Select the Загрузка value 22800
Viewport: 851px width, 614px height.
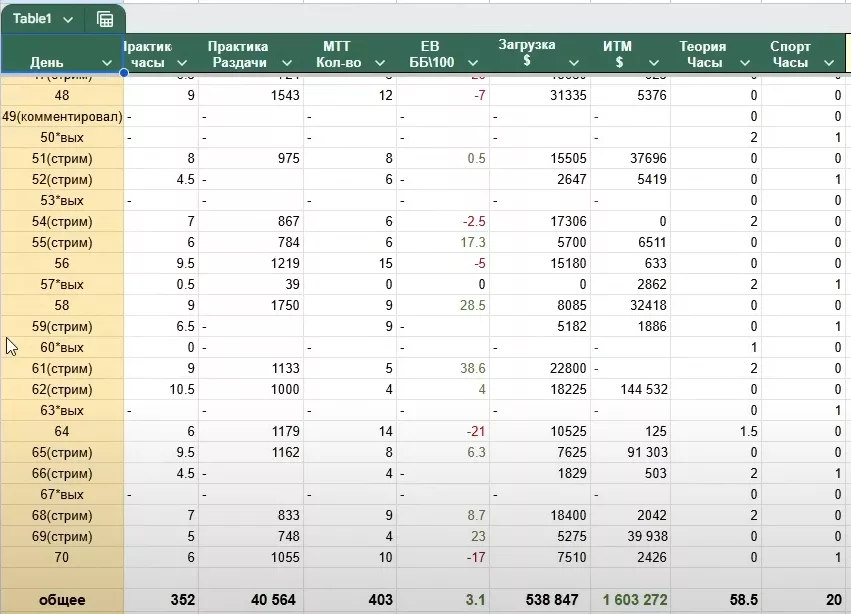[568, 368]
